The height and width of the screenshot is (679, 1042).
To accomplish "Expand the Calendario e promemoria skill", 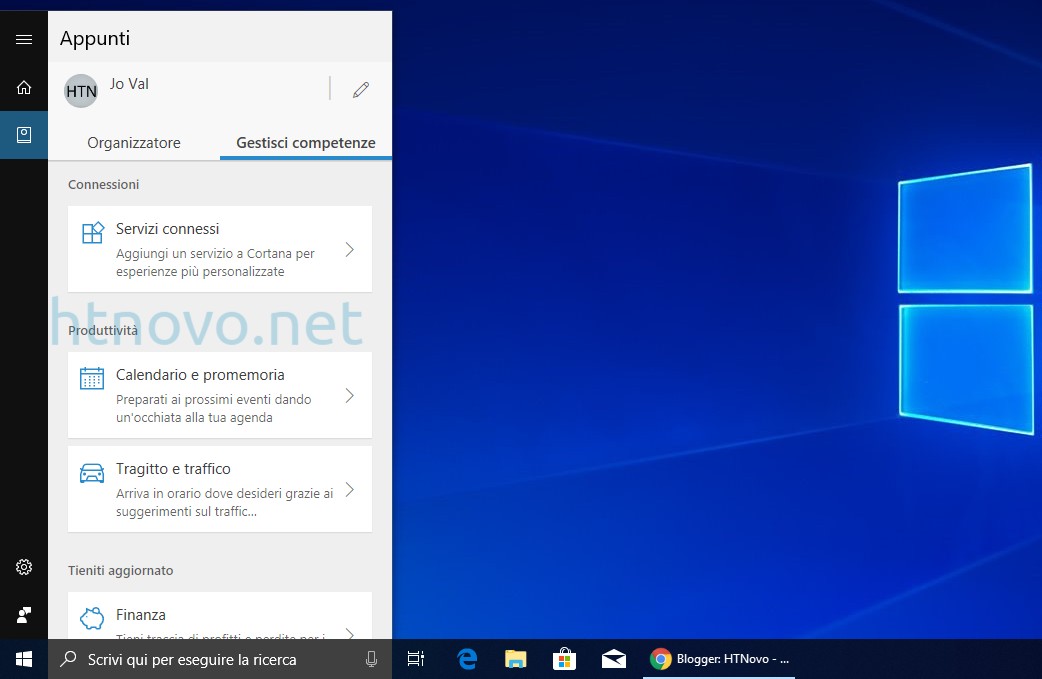I will point(349,395).
